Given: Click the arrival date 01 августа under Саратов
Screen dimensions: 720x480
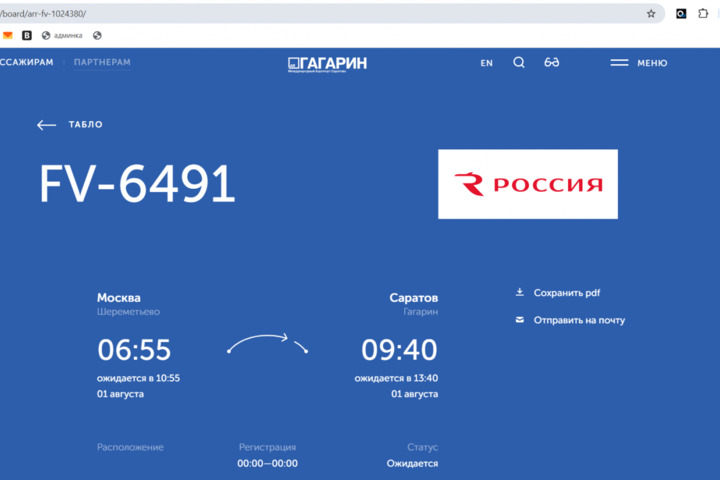Looking at the screenshot, I should click(x=415, y=394).
